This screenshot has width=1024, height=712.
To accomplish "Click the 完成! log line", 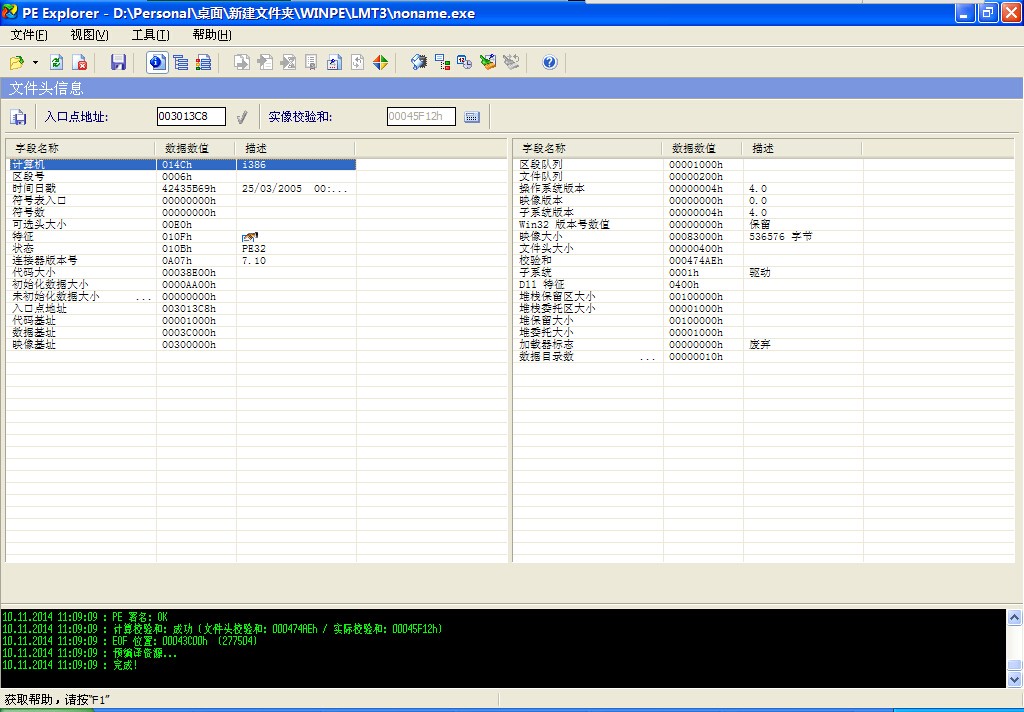I will tap(70, 665).
